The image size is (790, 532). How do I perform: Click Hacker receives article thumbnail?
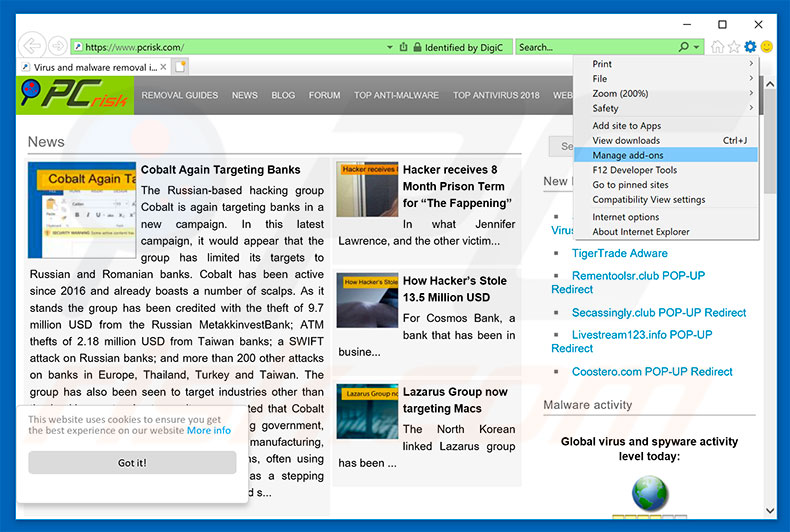[367, 189]
